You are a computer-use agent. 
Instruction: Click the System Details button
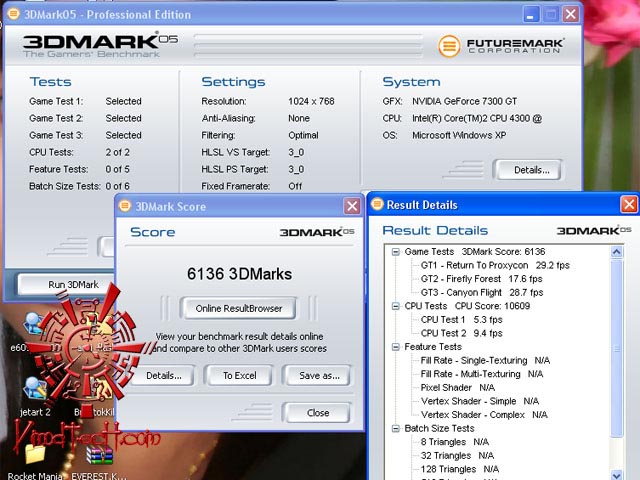(x=528, y=170)
